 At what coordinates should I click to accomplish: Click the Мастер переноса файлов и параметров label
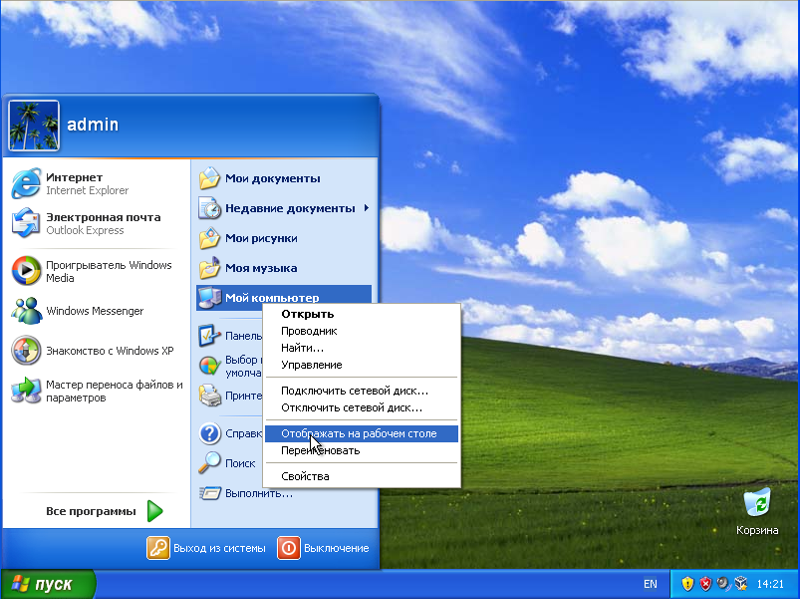[x=114, y=391]
